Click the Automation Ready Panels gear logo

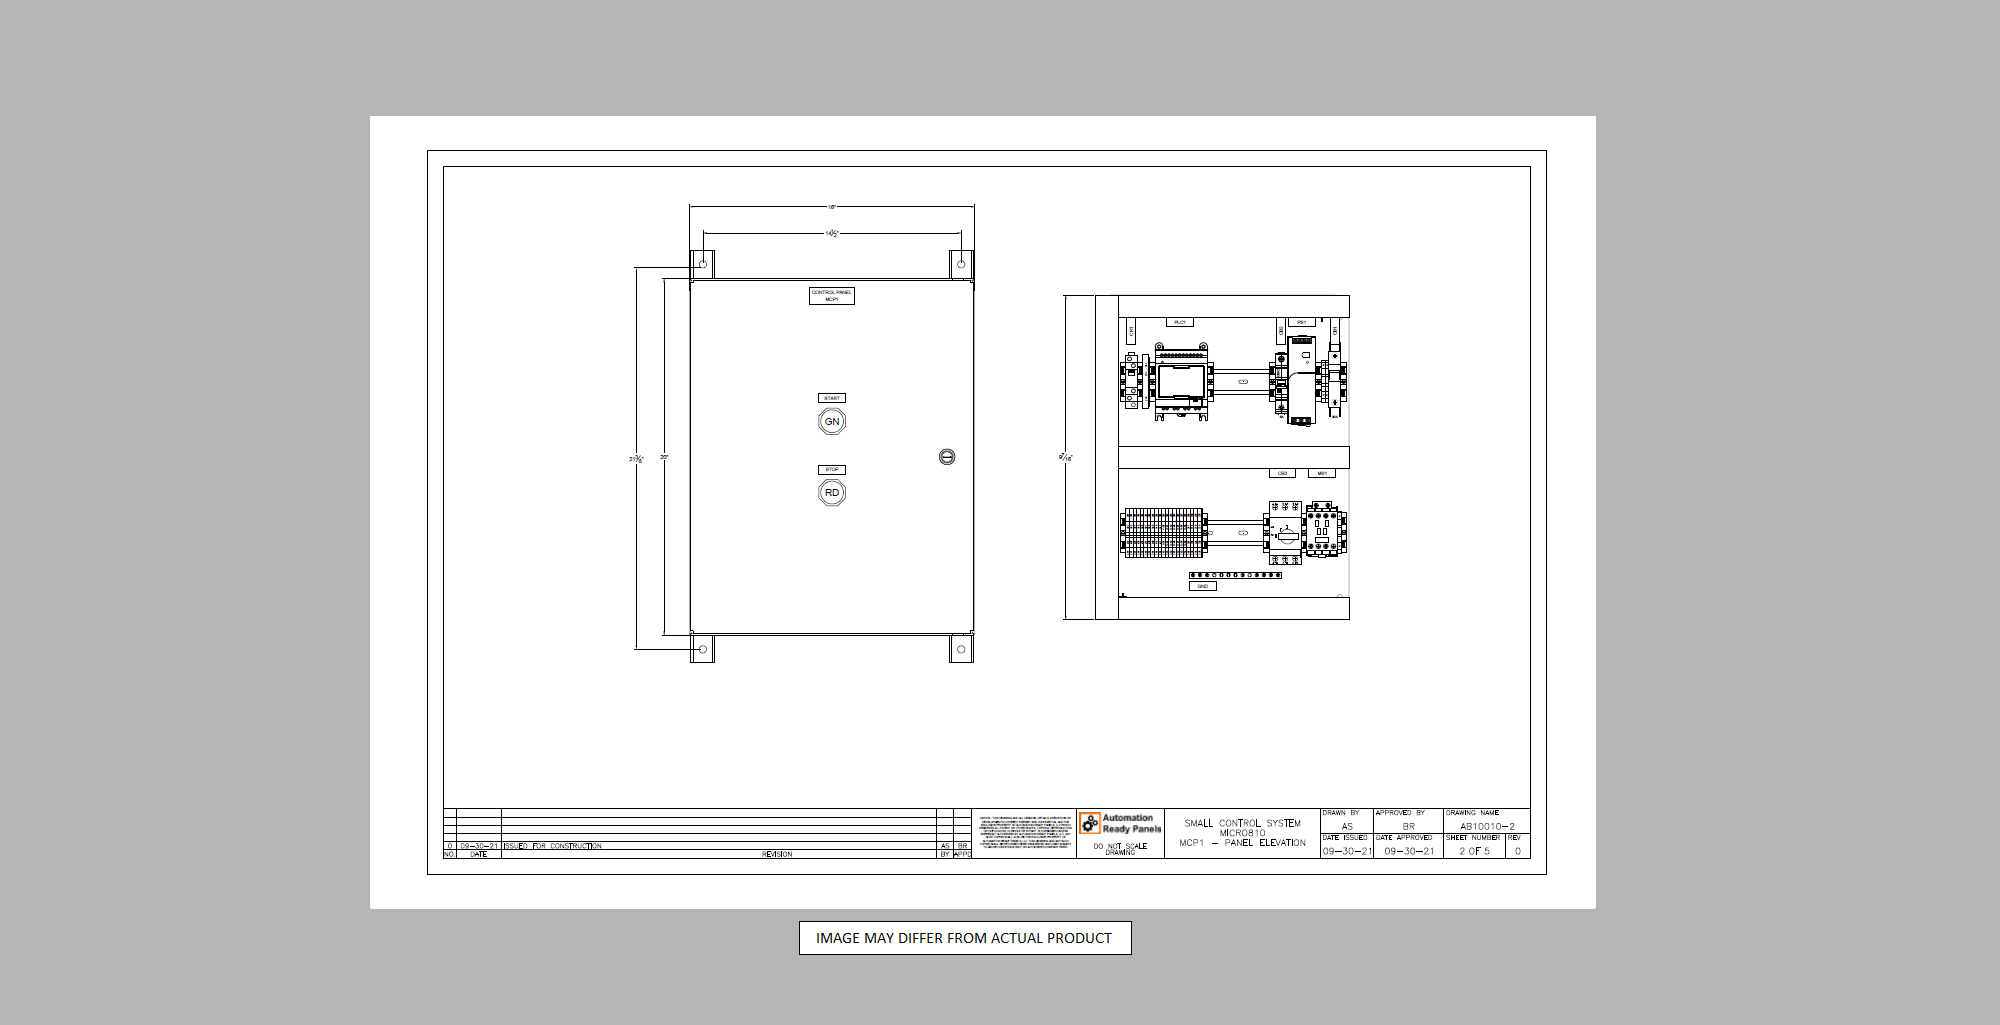tap(1090, 823)
